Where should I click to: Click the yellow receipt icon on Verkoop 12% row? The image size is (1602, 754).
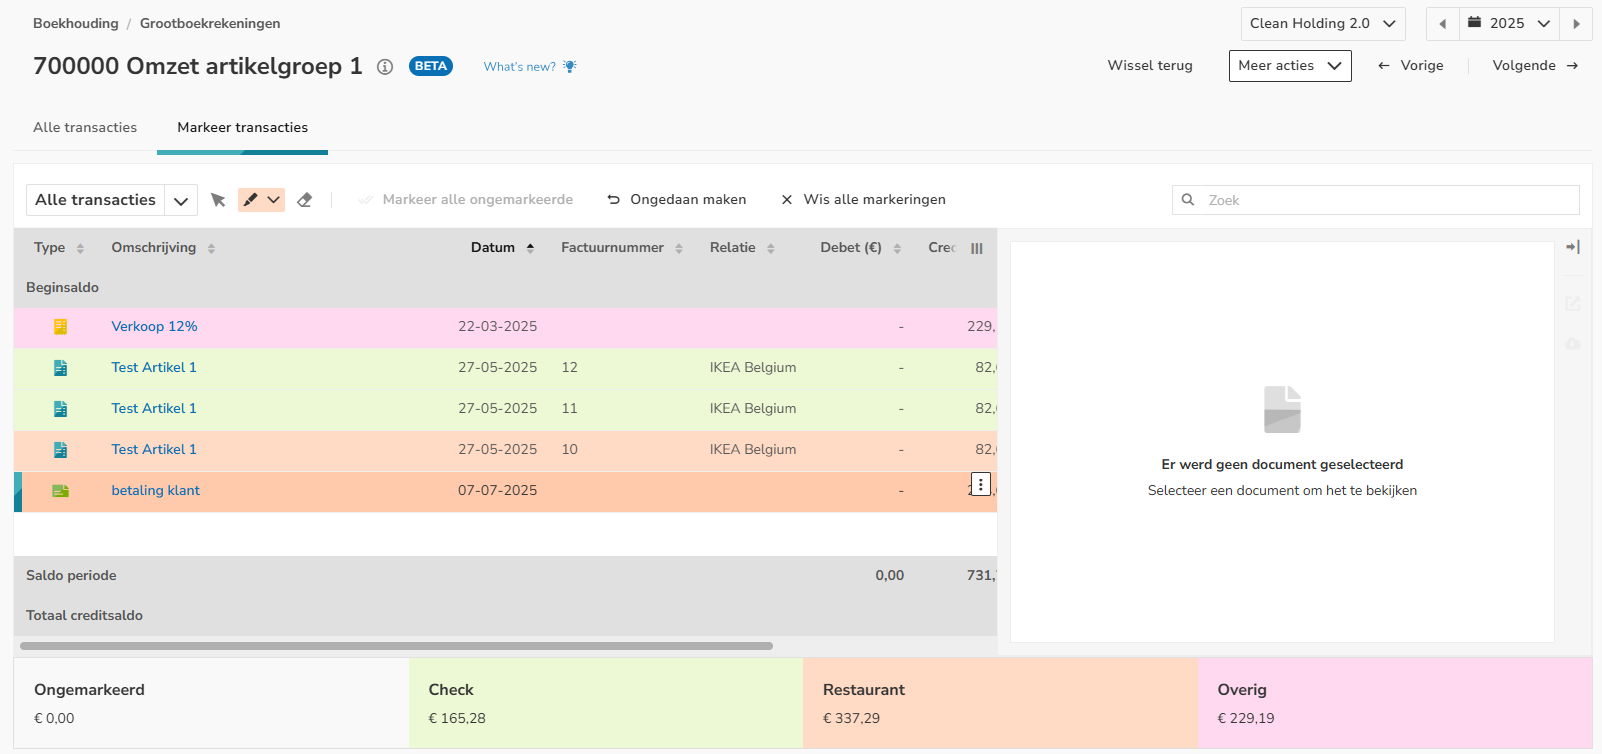pyautogui.click(x=61, y=327)
